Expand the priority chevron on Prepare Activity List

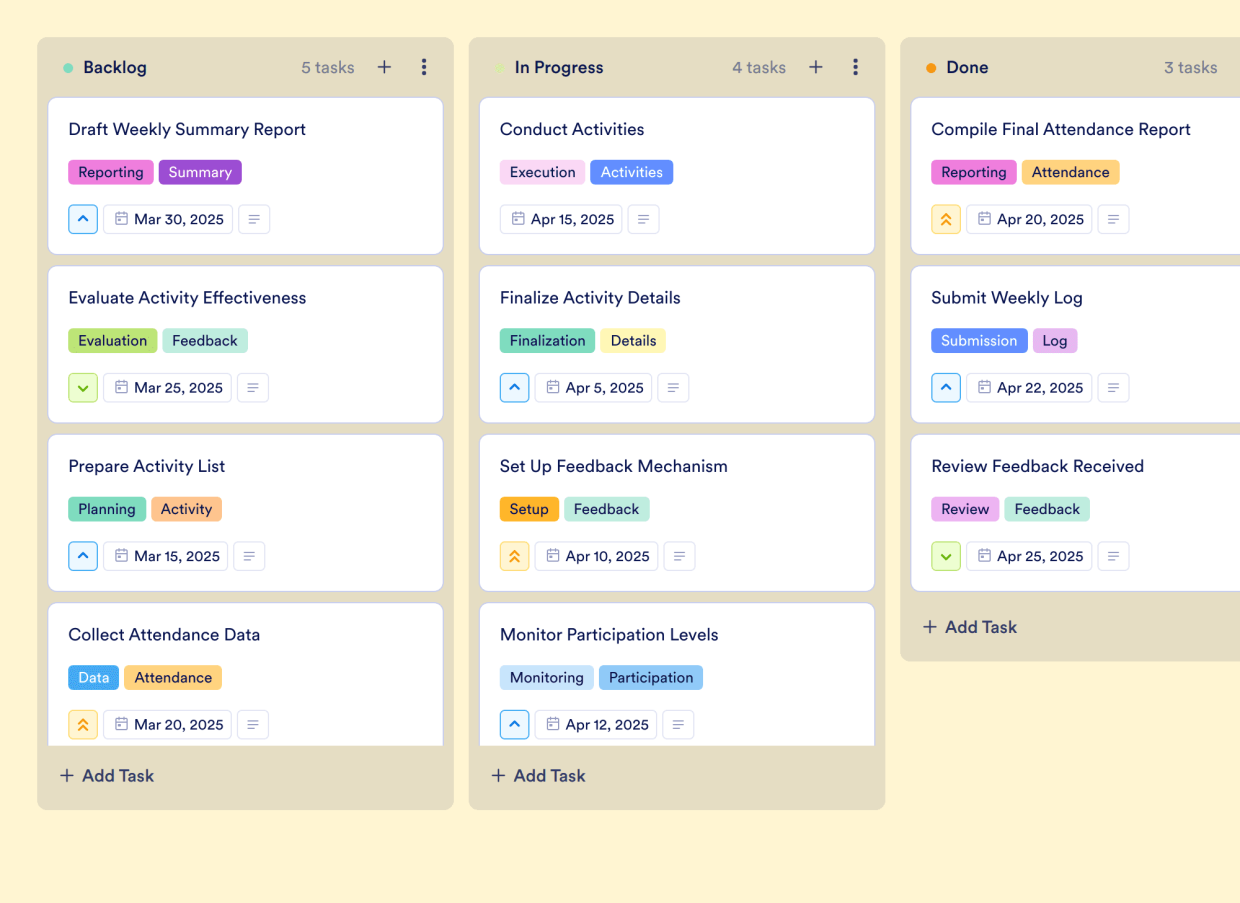83,556
